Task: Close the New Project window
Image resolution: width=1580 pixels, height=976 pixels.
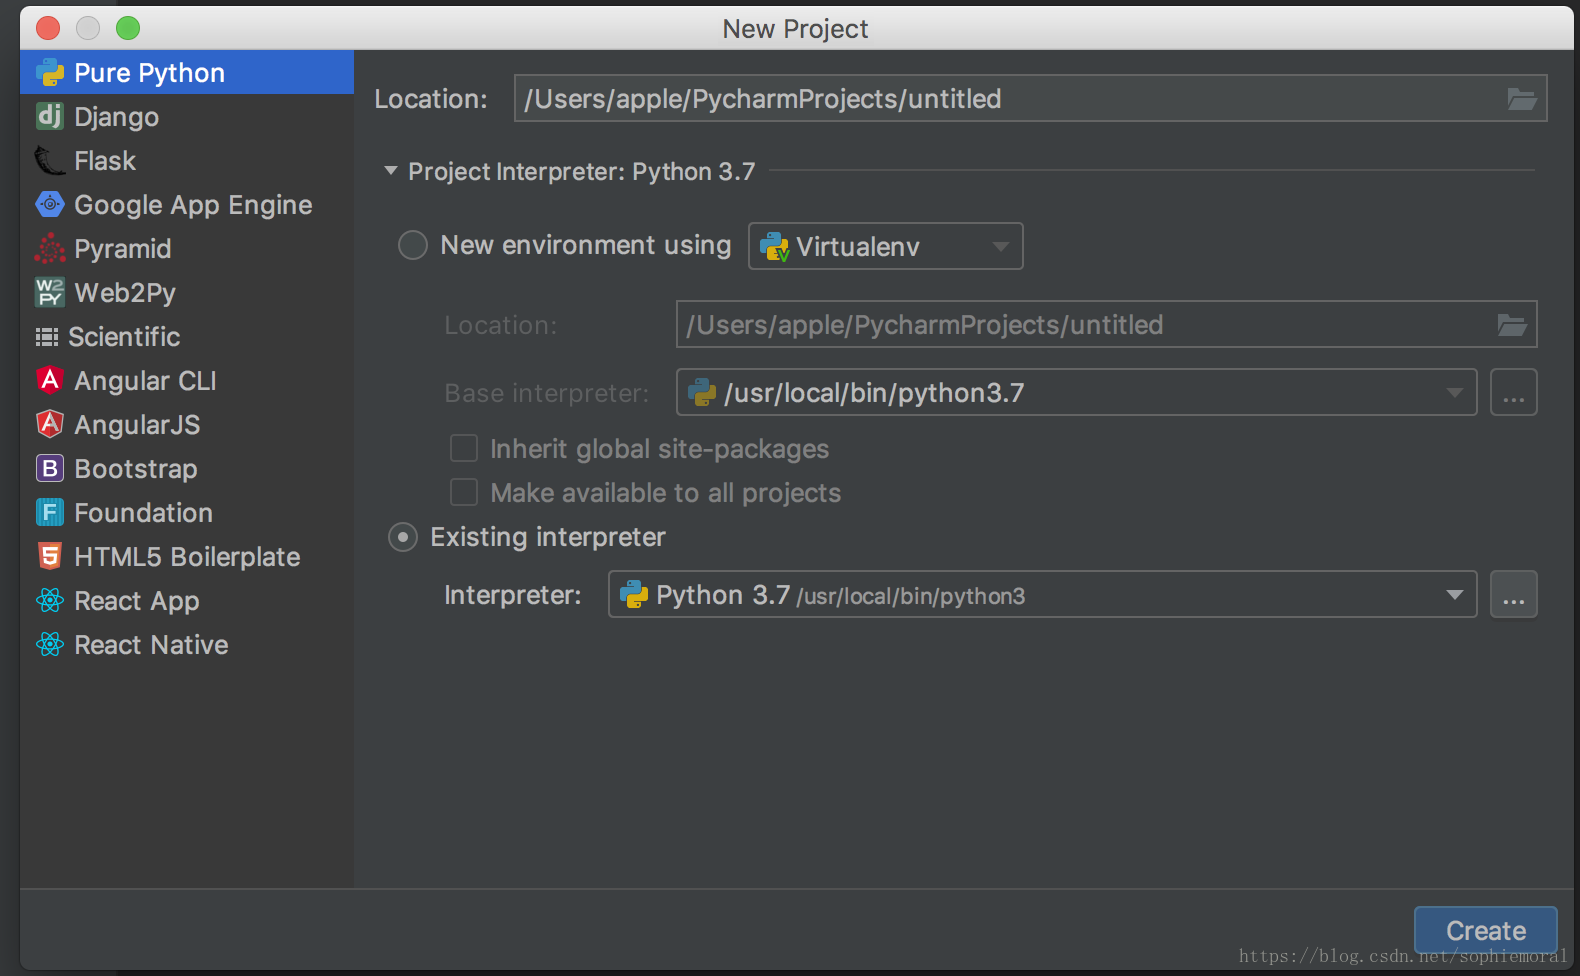Action: pyautogui.click(x=48, y=28)
